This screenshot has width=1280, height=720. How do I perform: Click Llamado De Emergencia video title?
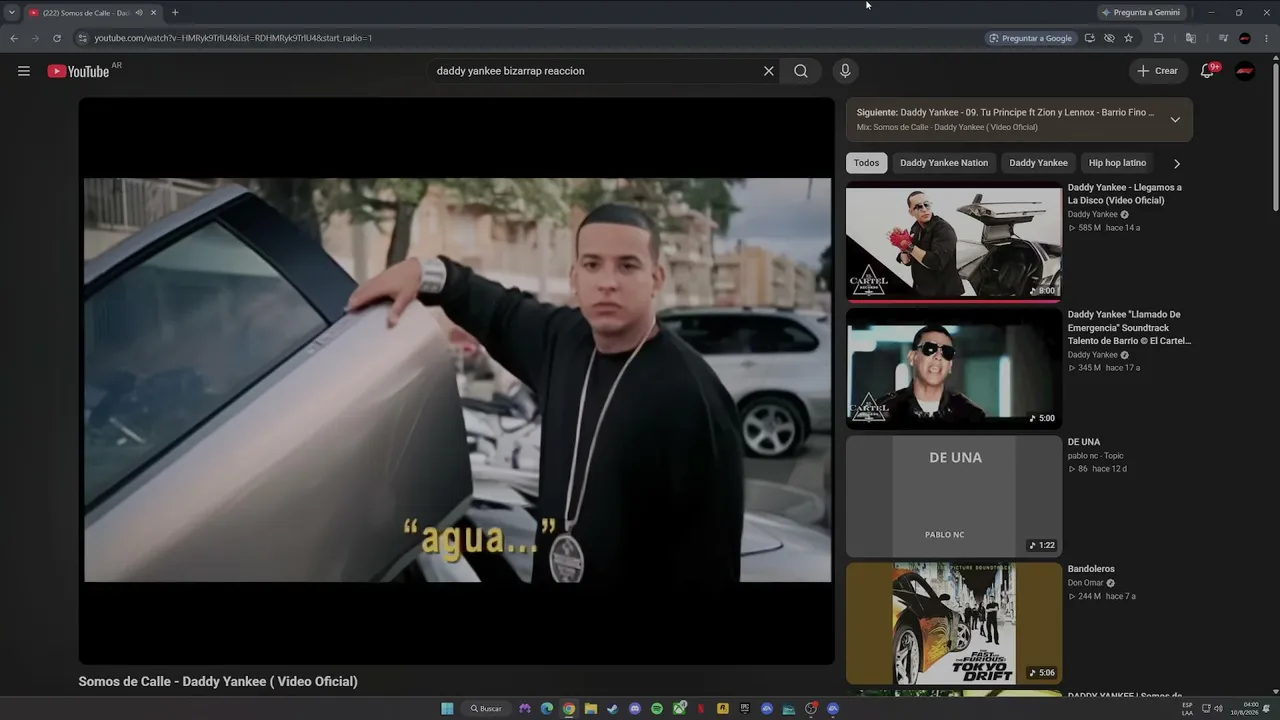1129,327
